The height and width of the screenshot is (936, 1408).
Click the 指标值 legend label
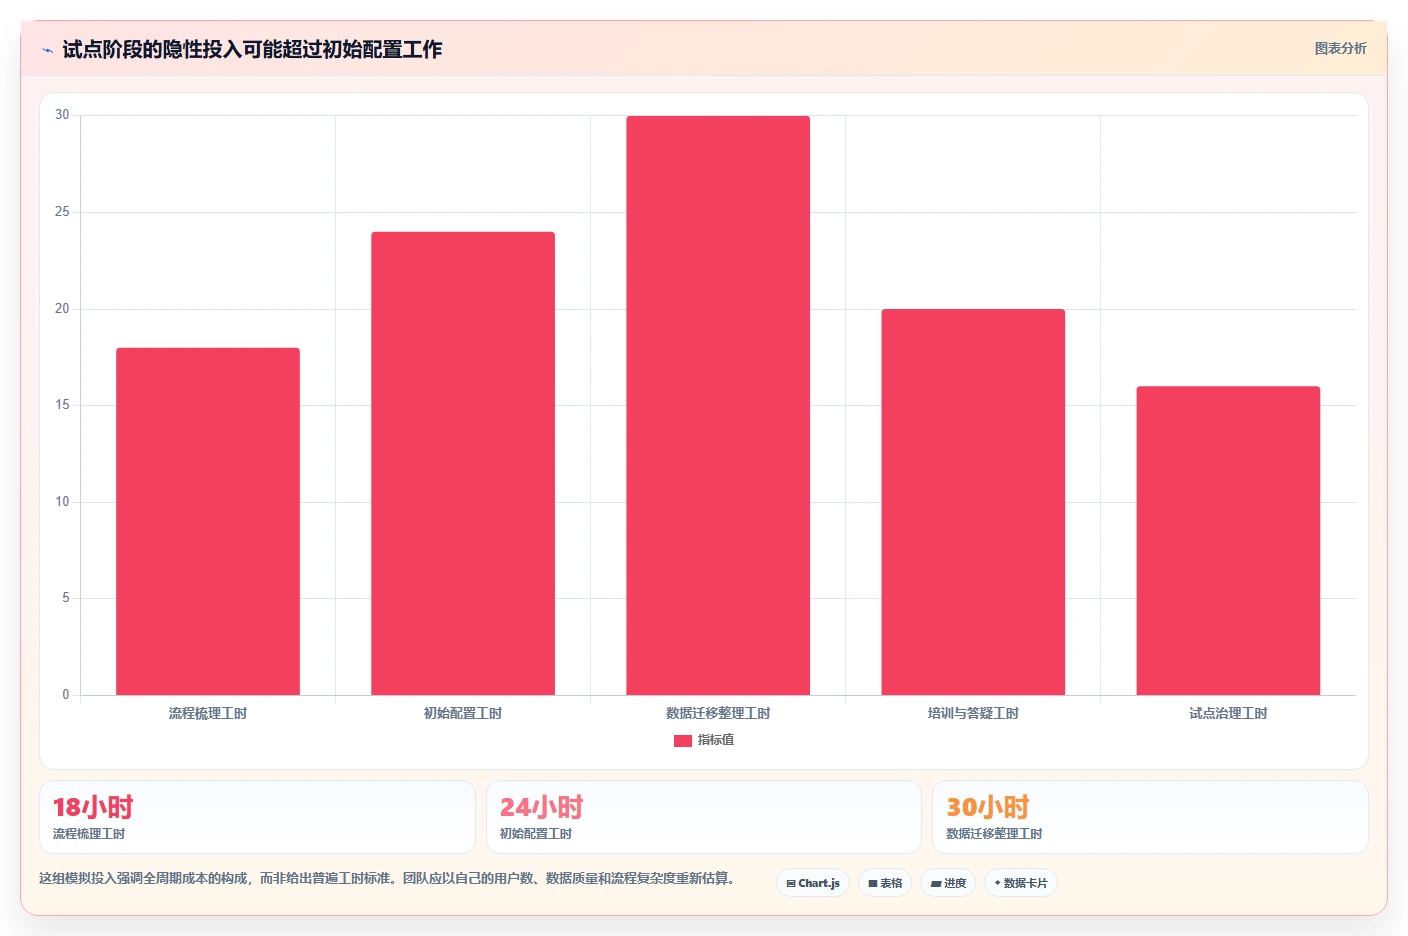pyautogui.click(x=716, y=740)
